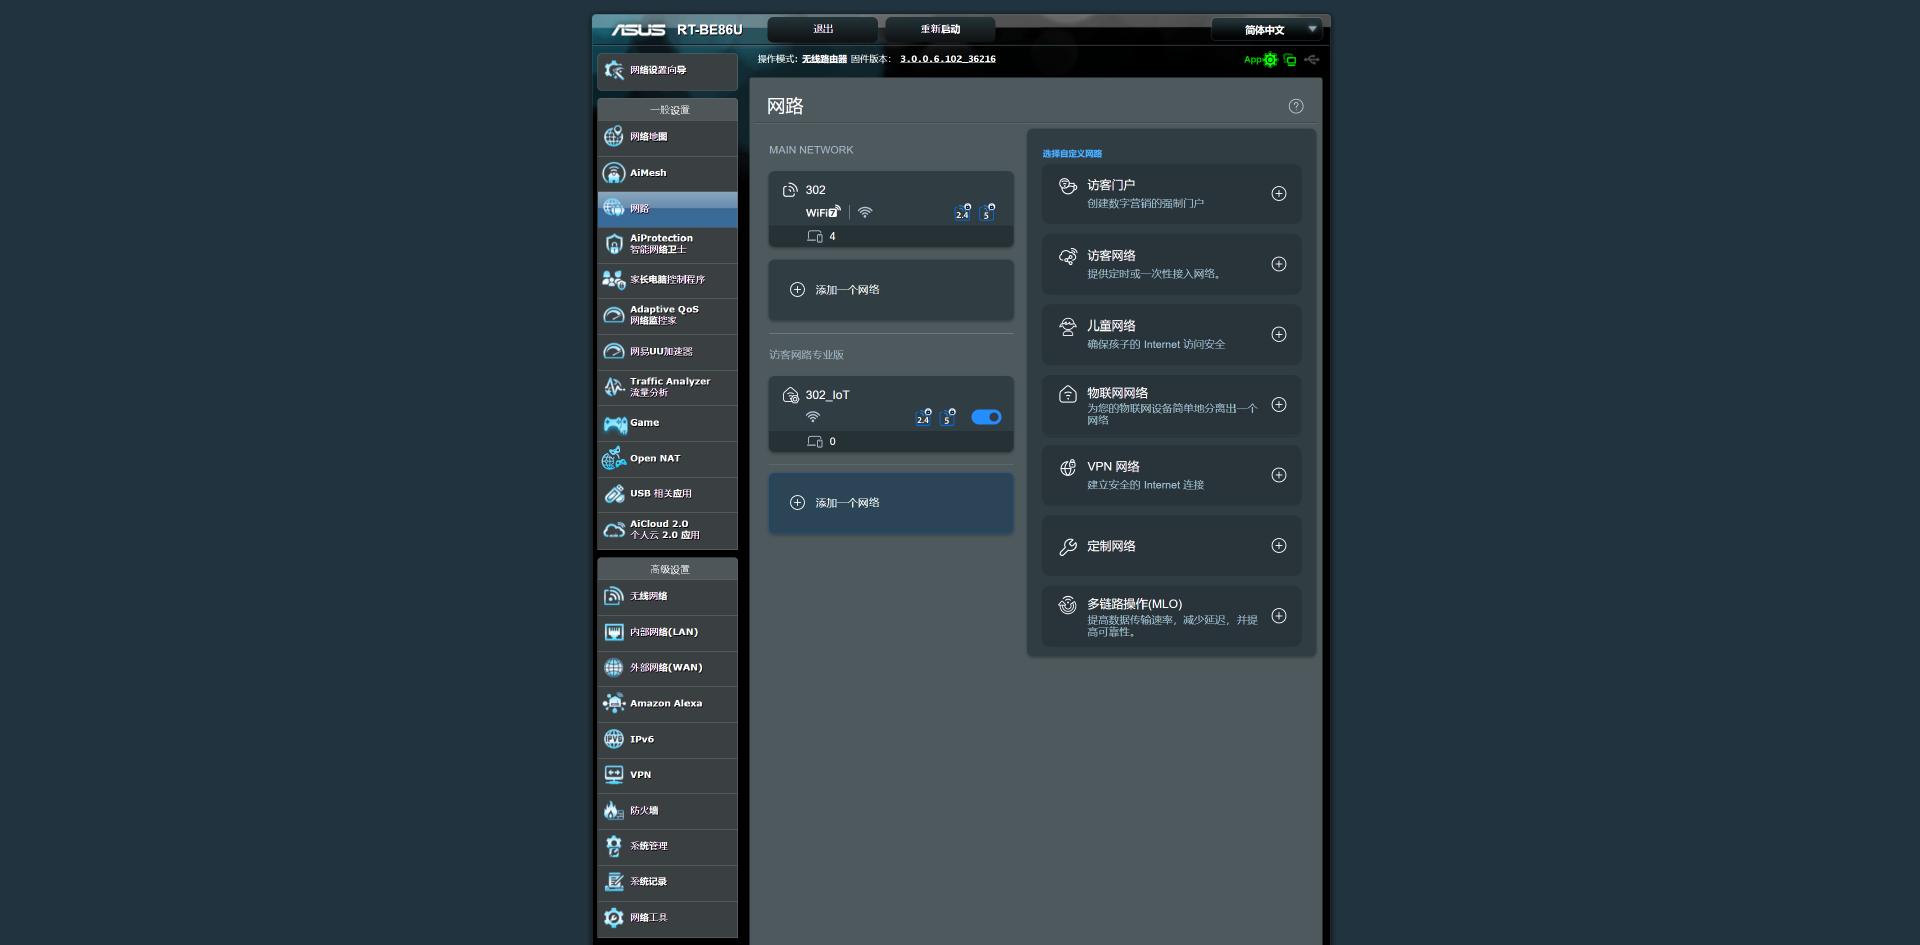The width and height of the screenshot is (1920, 945).
Task: Click 高级设置 section header
Action: pos(669,570)
